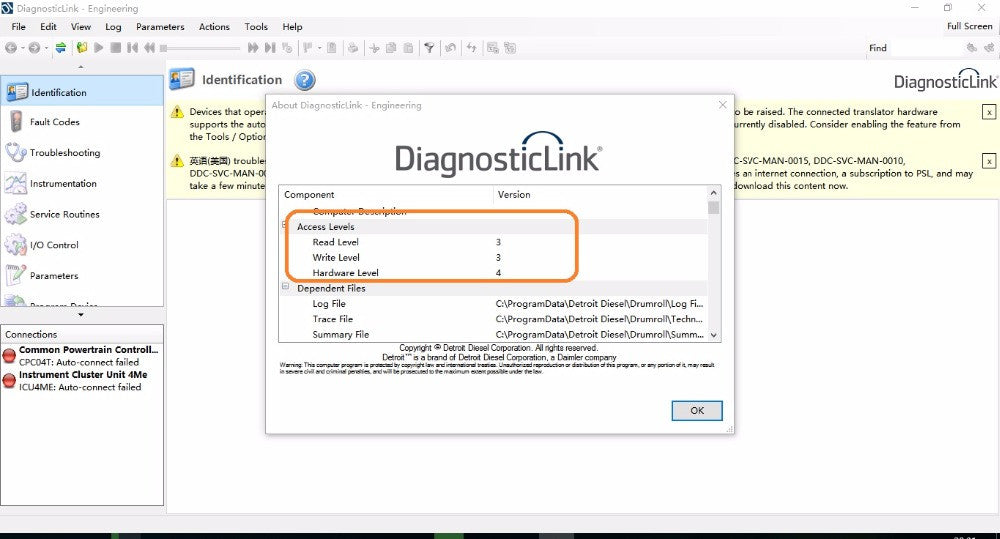Viewport: 1000px width, 539px height.
Task: Click the sidebar scroll-up arrow
Action: 81,67
